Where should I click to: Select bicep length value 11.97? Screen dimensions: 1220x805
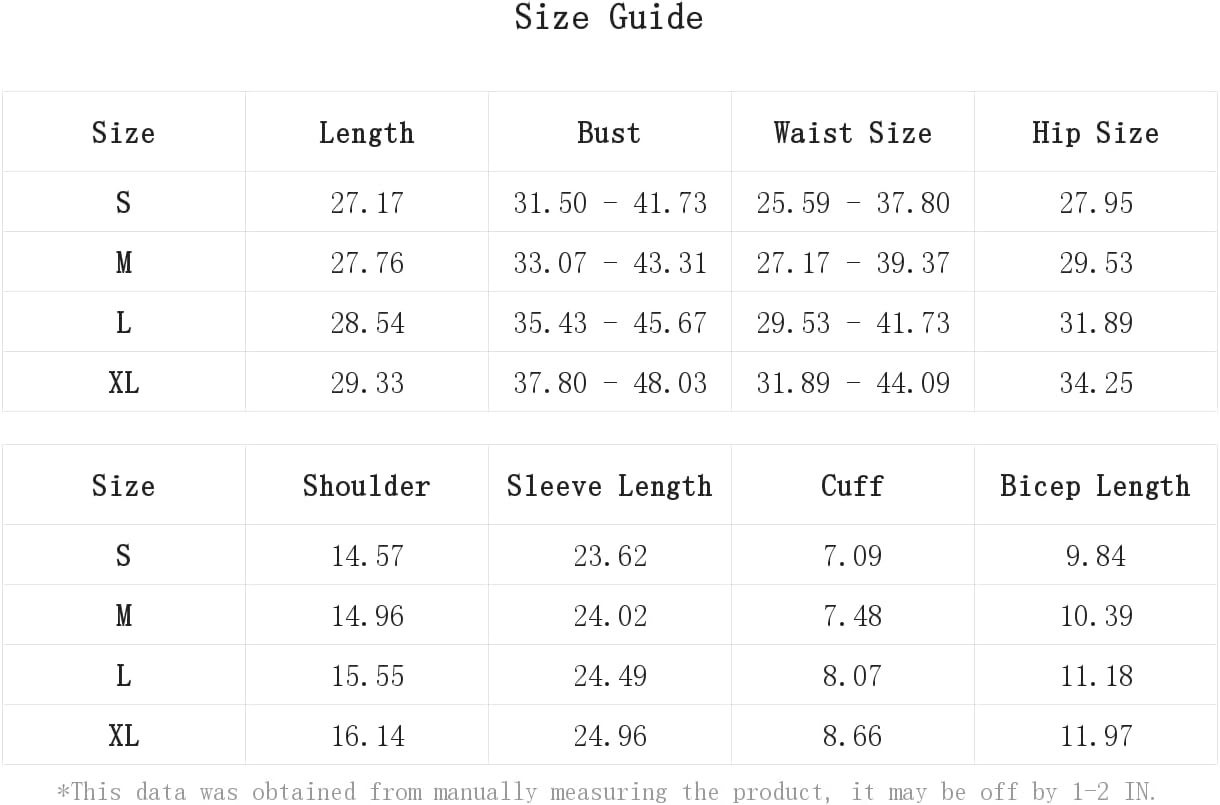click(x=1096, y=736)
